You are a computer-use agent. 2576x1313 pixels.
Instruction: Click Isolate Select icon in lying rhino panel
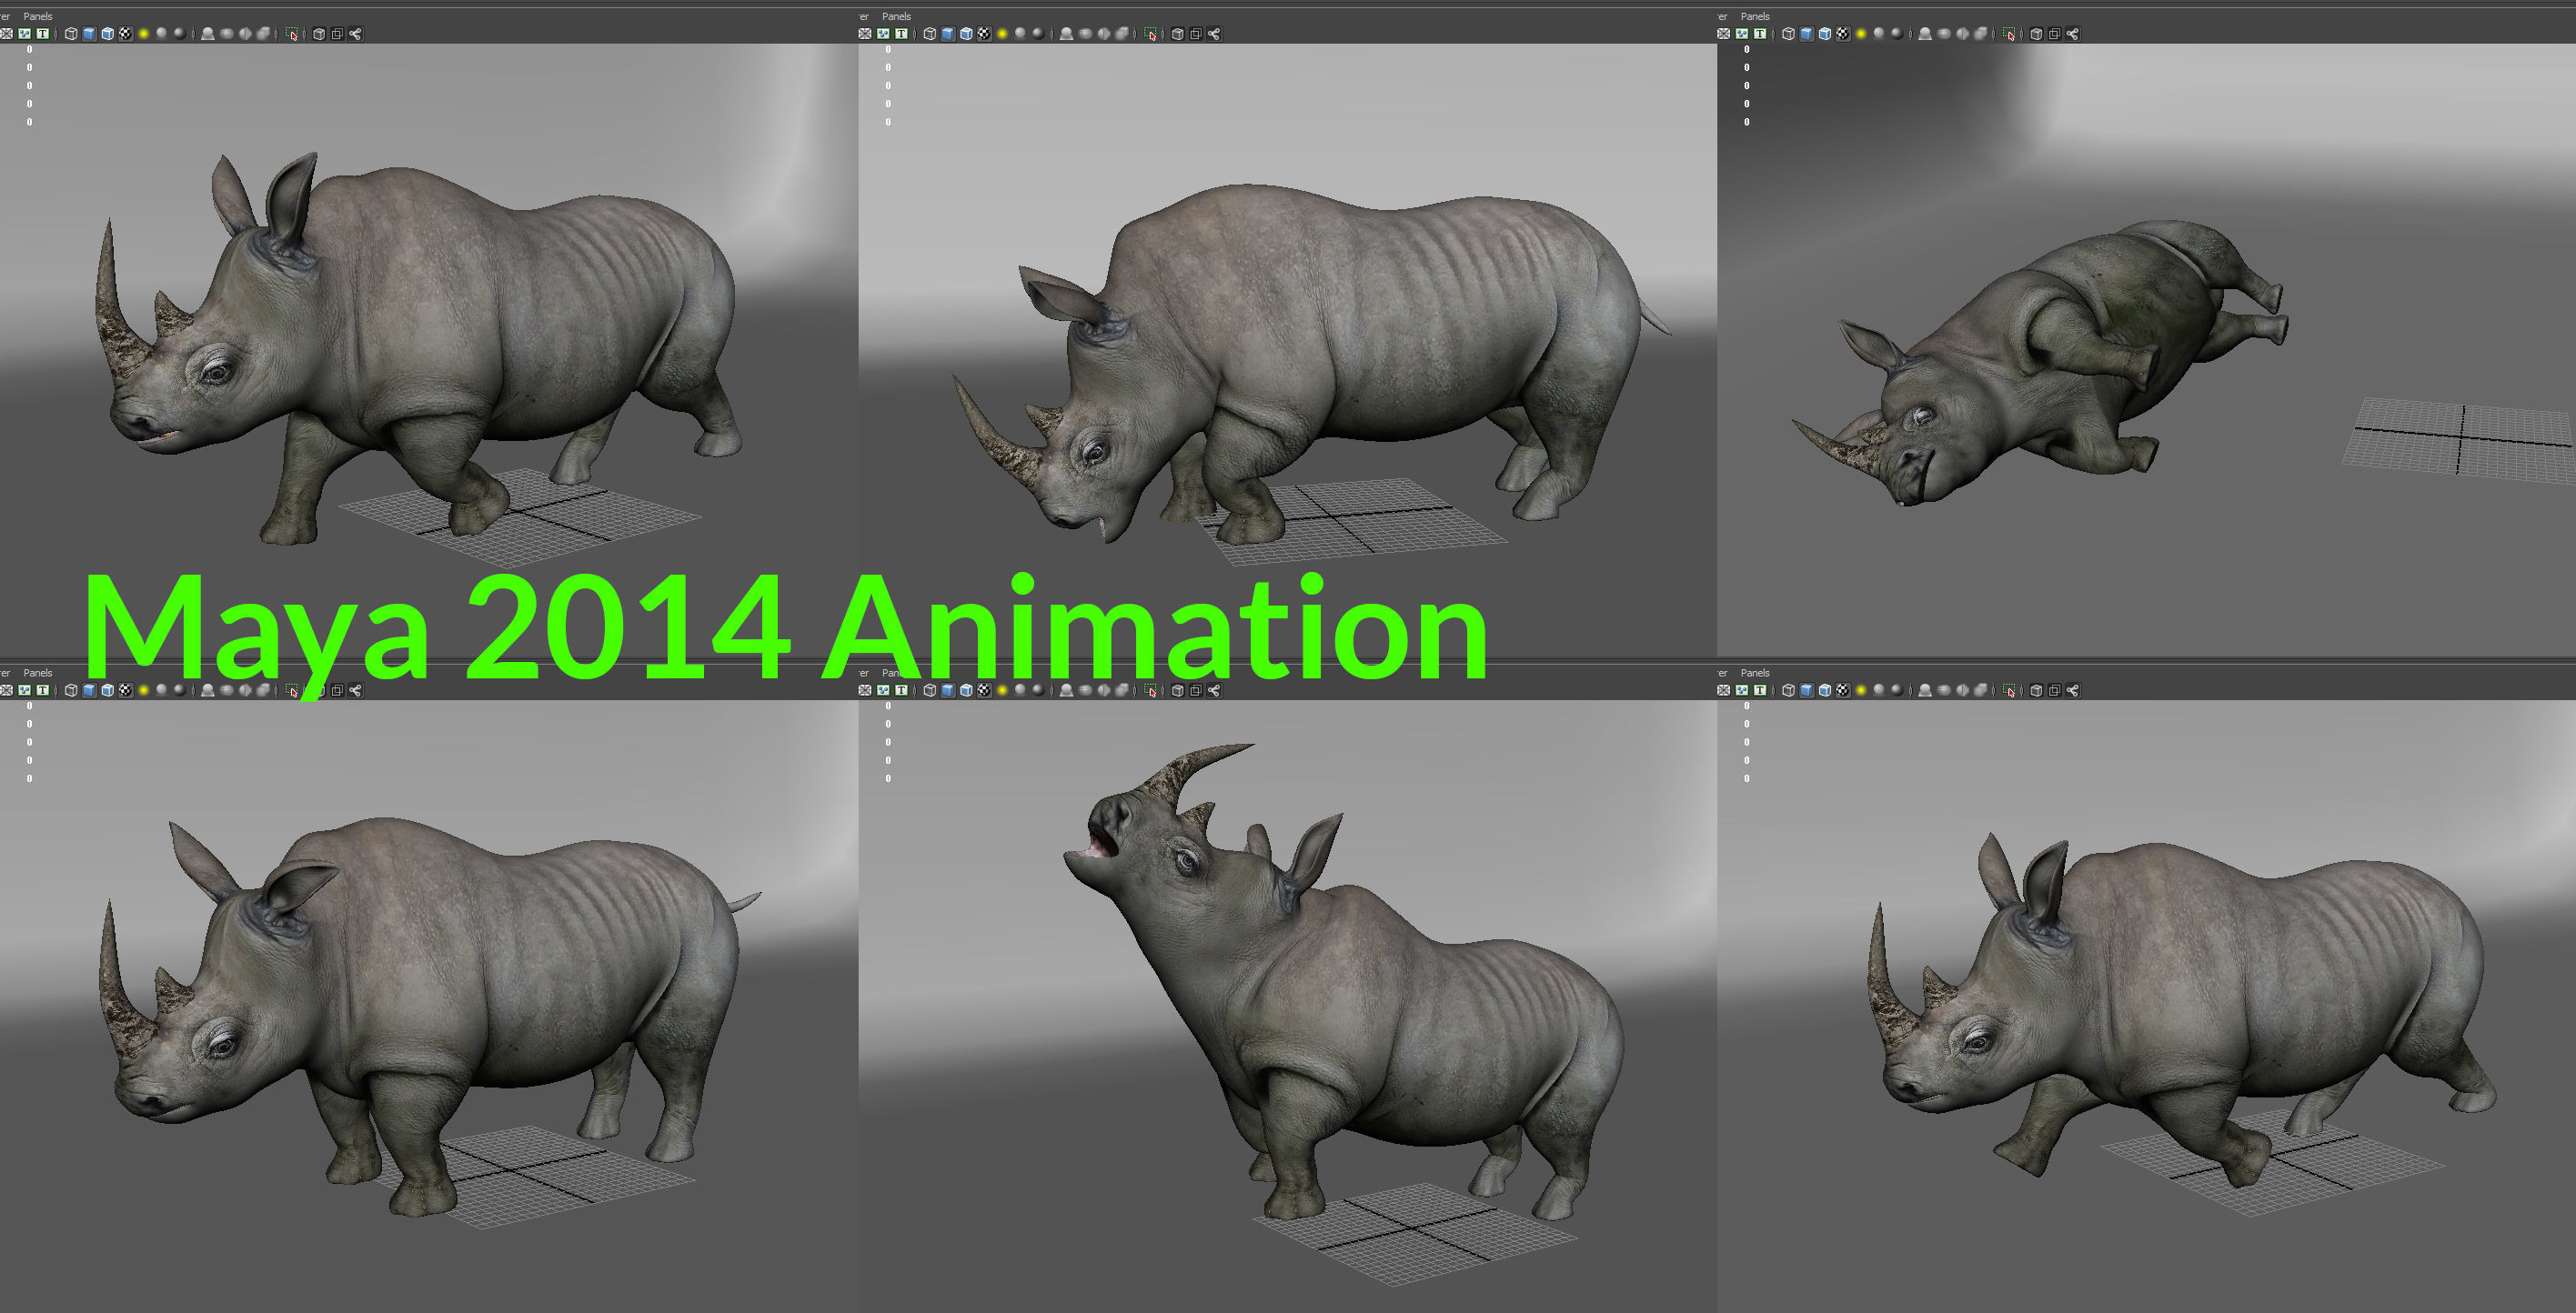2009,34
